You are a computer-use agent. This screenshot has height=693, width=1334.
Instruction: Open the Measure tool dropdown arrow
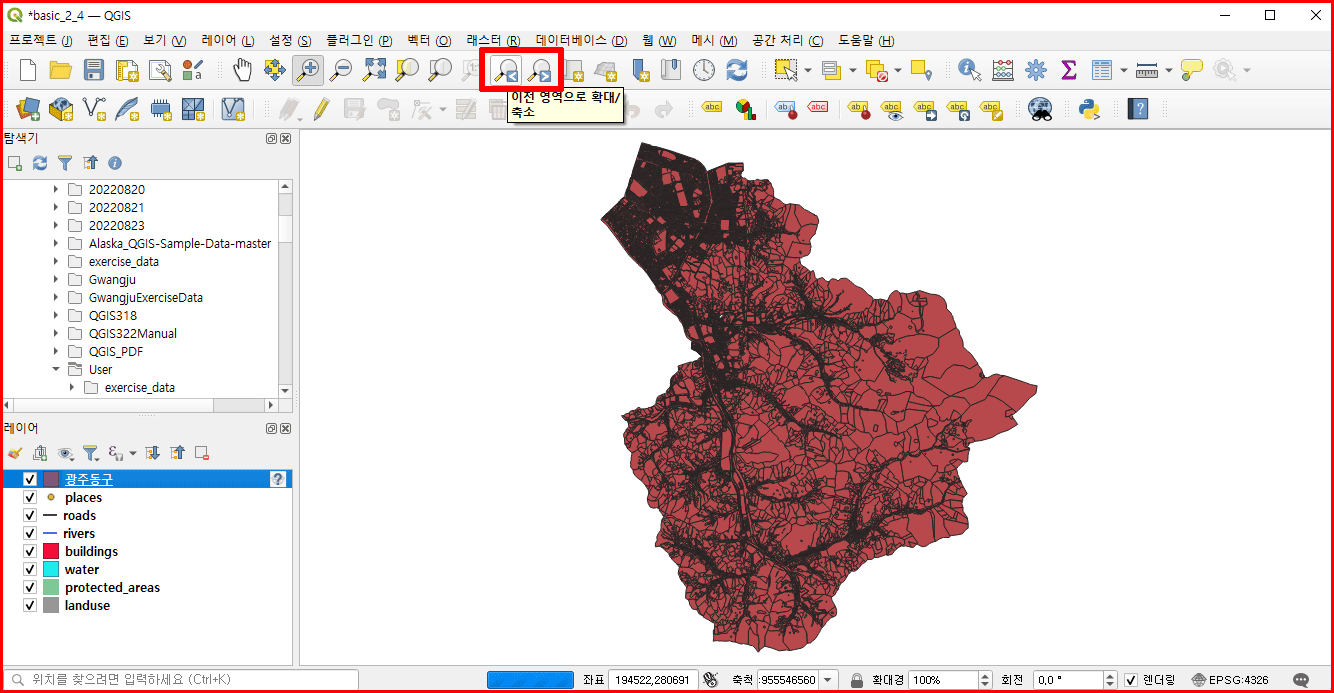tap(1168, 70)
